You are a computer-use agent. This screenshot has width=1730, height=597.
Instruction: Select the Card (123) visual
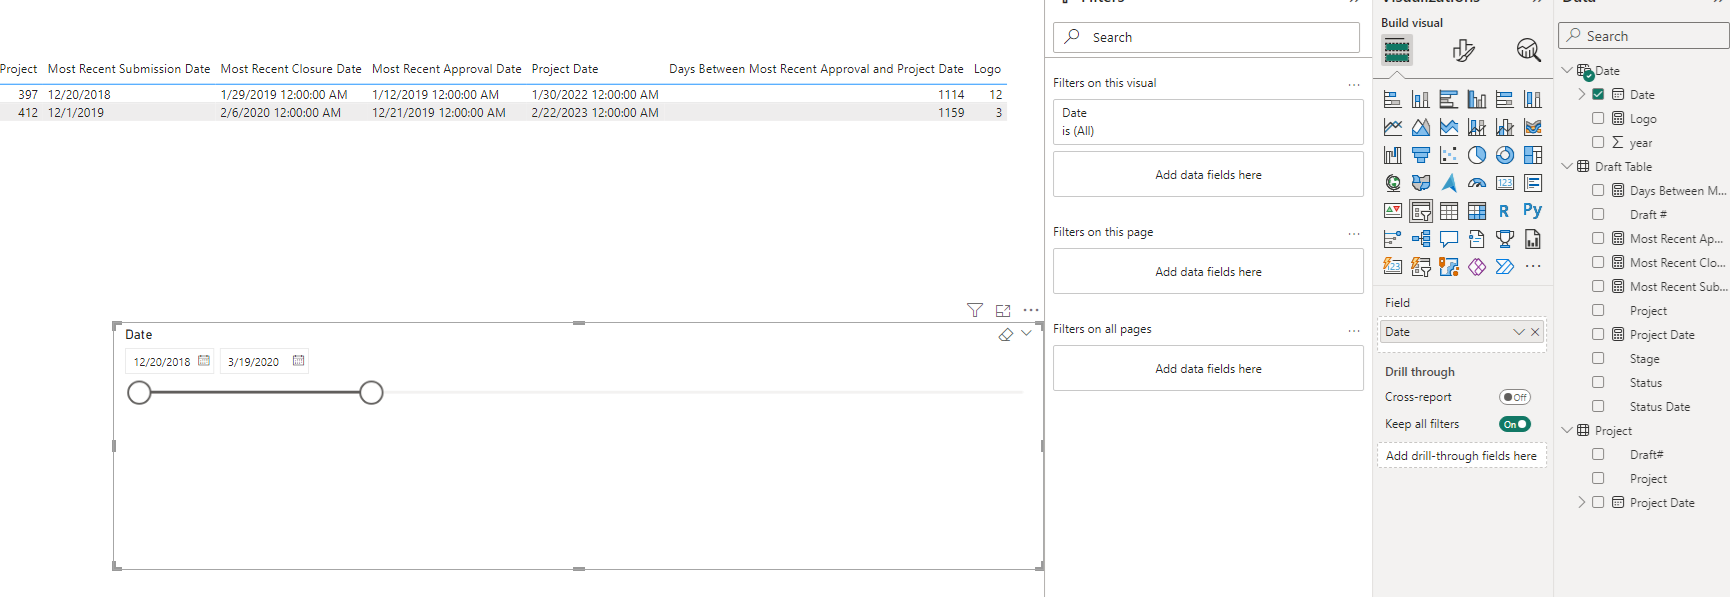(1505, 183)
